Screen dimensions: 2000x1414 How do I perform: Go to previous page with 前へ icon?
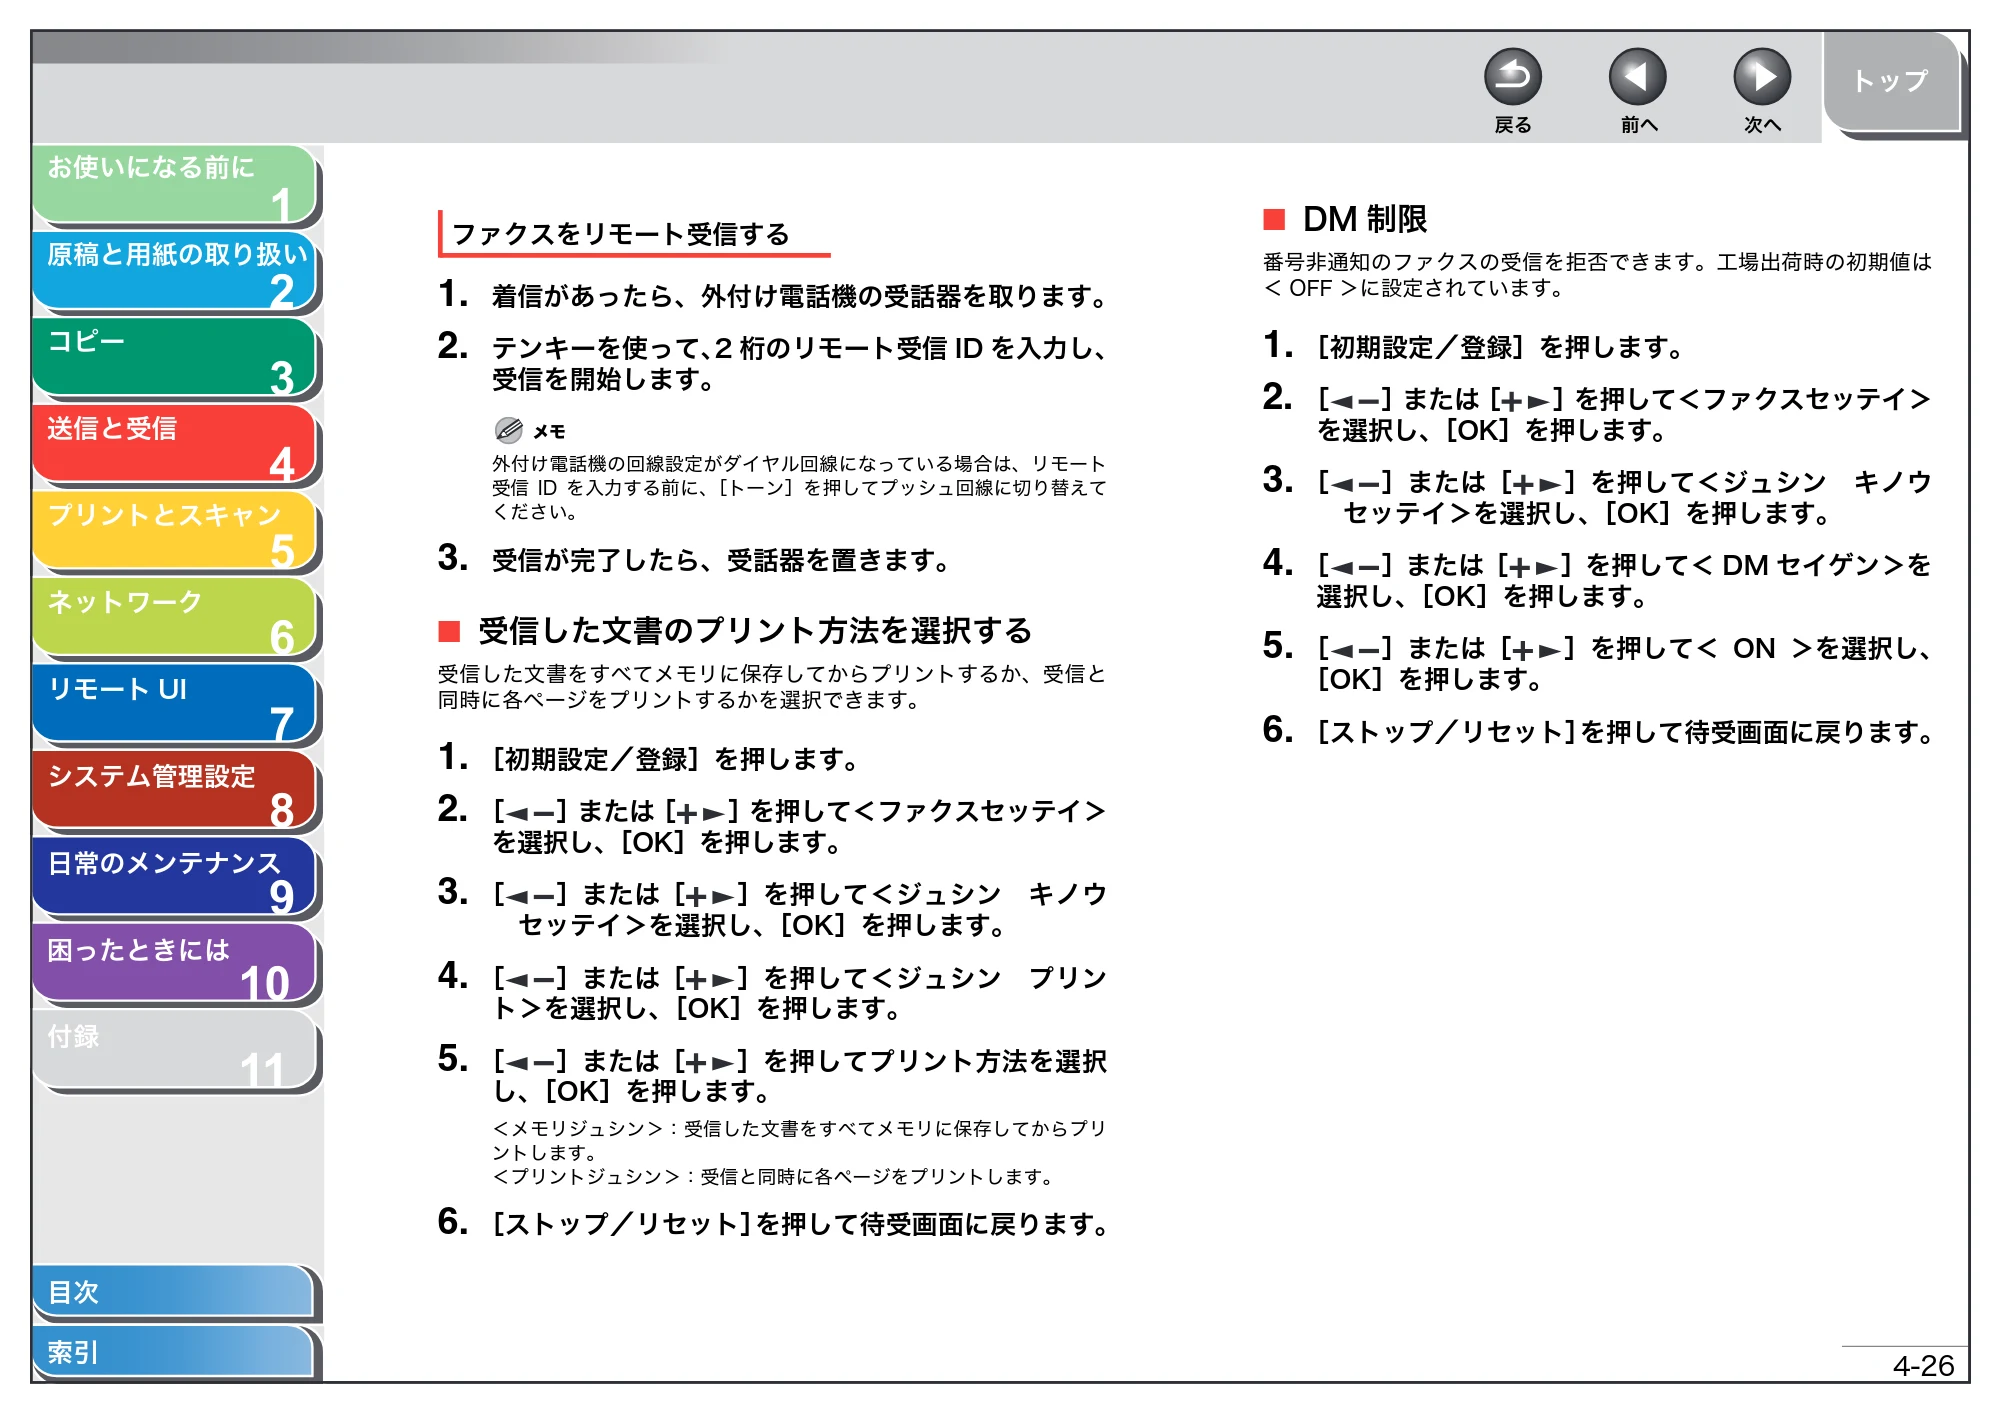coord(1637,77)
